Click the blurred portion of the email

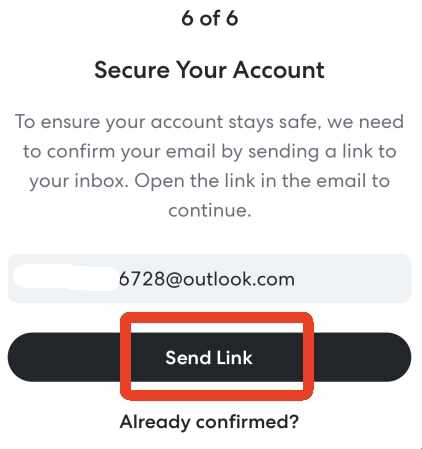point(66,278)
